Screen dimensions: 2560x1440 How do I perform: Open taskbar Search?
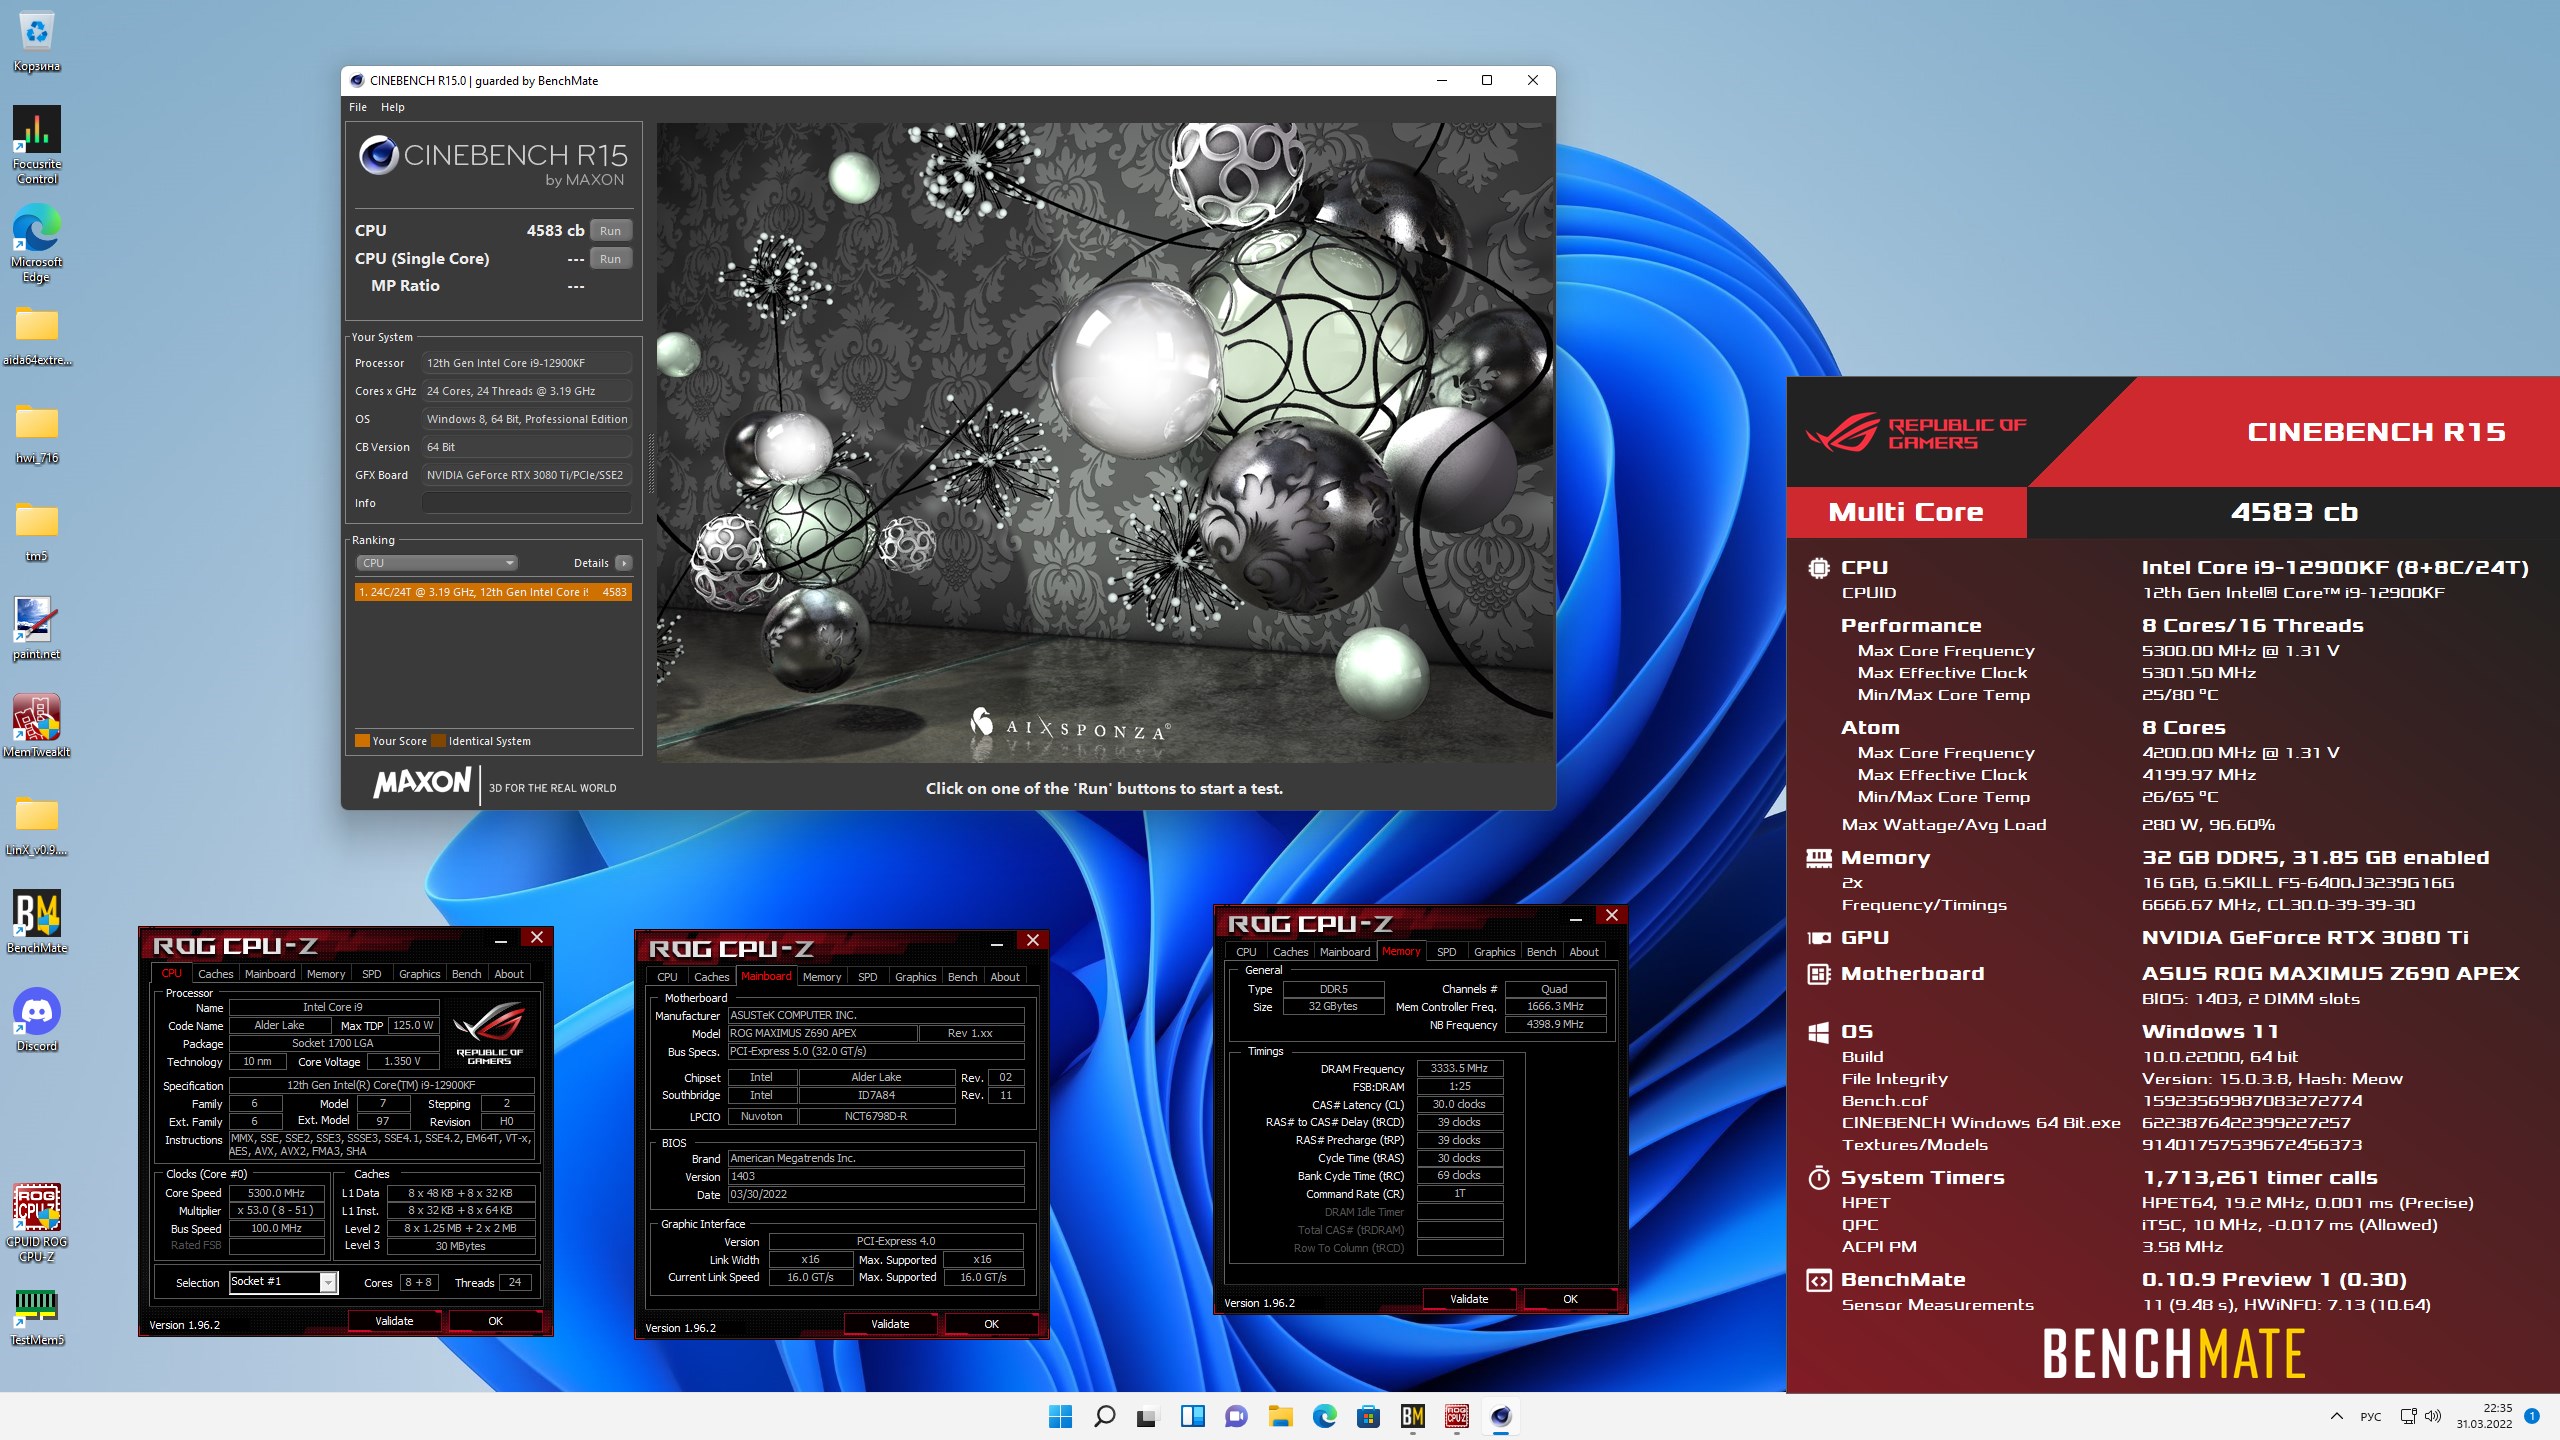tap(1104, 1416)
